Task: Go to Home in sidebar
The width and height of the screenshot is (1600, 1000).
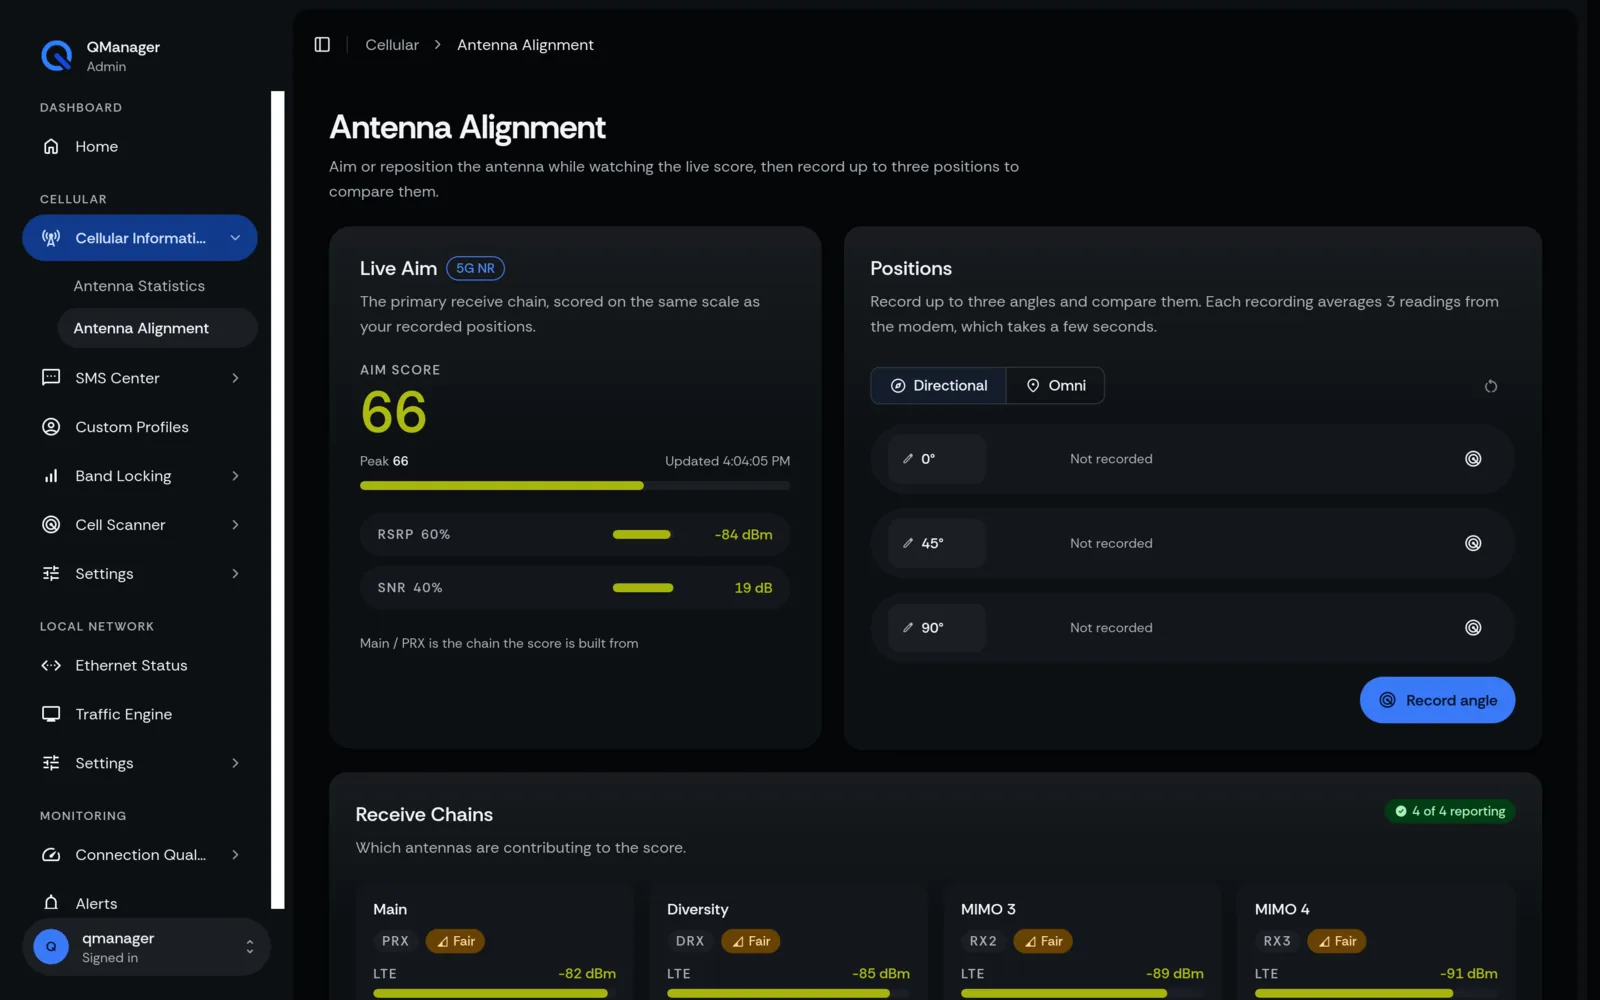Action: (x=140, y=146)
